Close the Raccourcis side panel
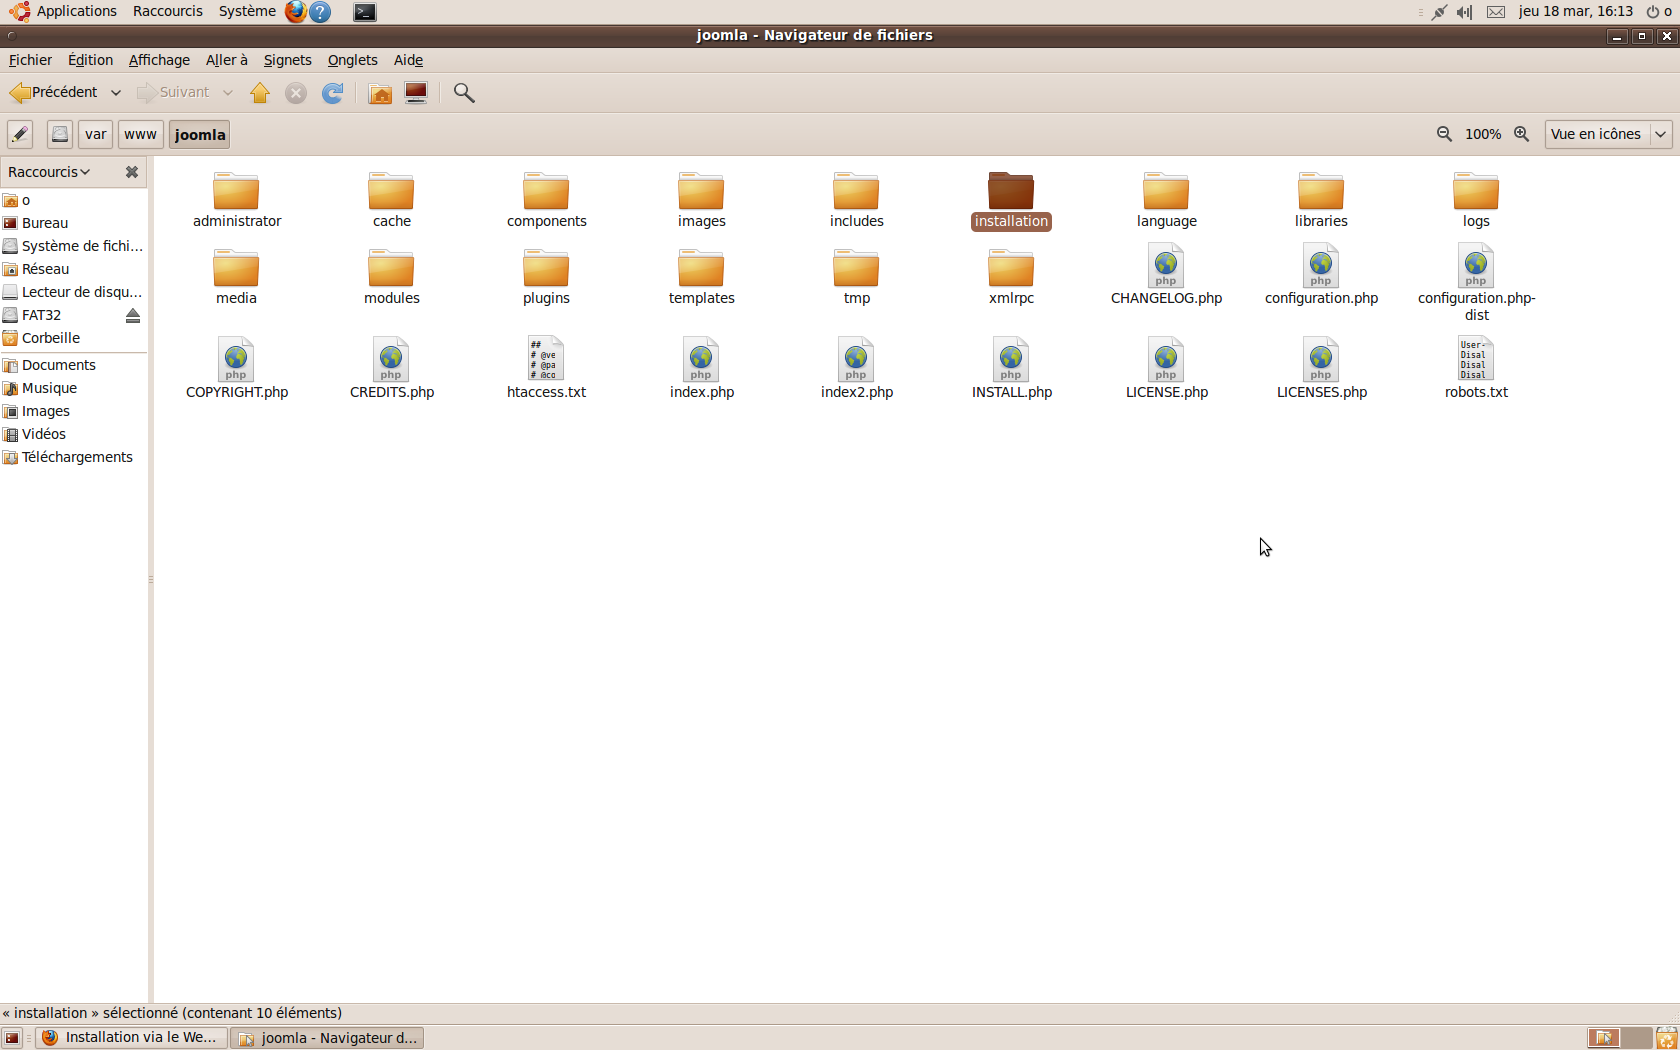Image resolution: width=1680 pixels, height=1050 pixels. (131, 172)
